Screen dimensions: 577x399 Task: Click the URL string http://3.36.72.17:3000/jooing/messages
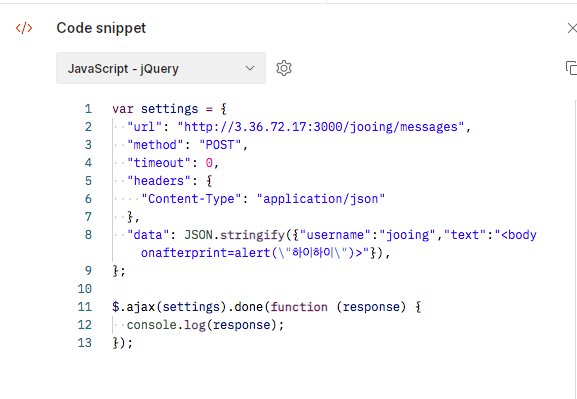tap(320, 127)
